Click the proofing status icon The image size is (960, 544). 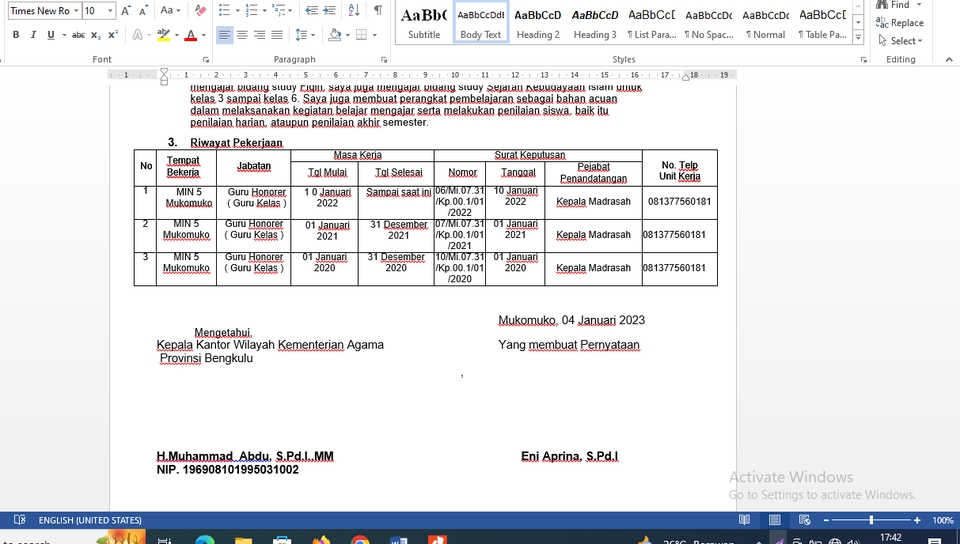pyautogui.click(x=20, y=520)
